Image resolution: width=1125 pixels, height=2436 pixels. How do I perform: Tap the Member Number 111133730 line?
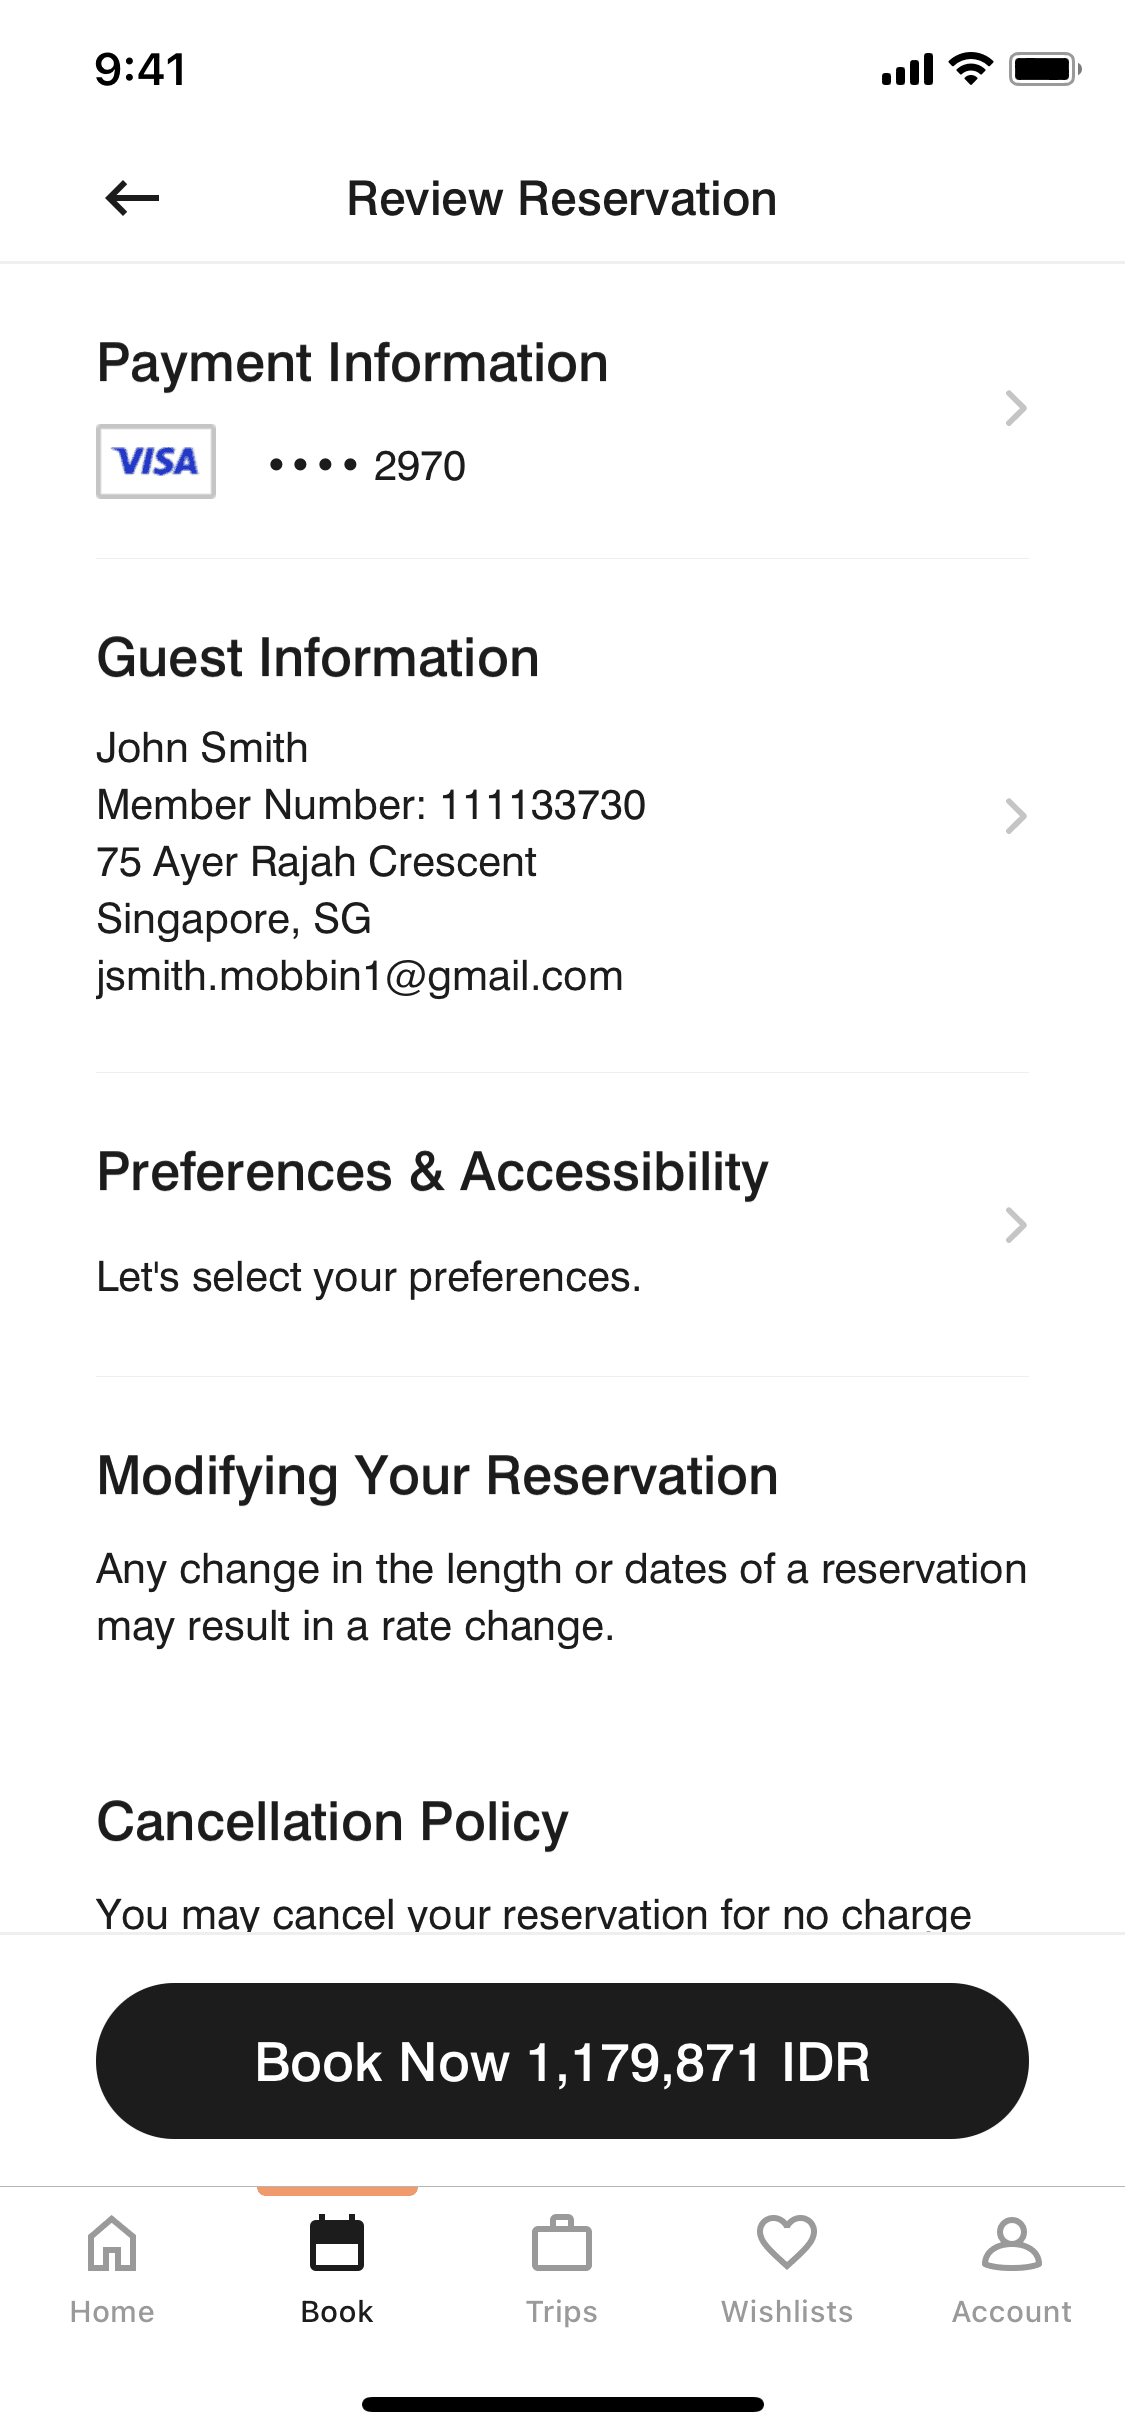click(x=371, y=805)
